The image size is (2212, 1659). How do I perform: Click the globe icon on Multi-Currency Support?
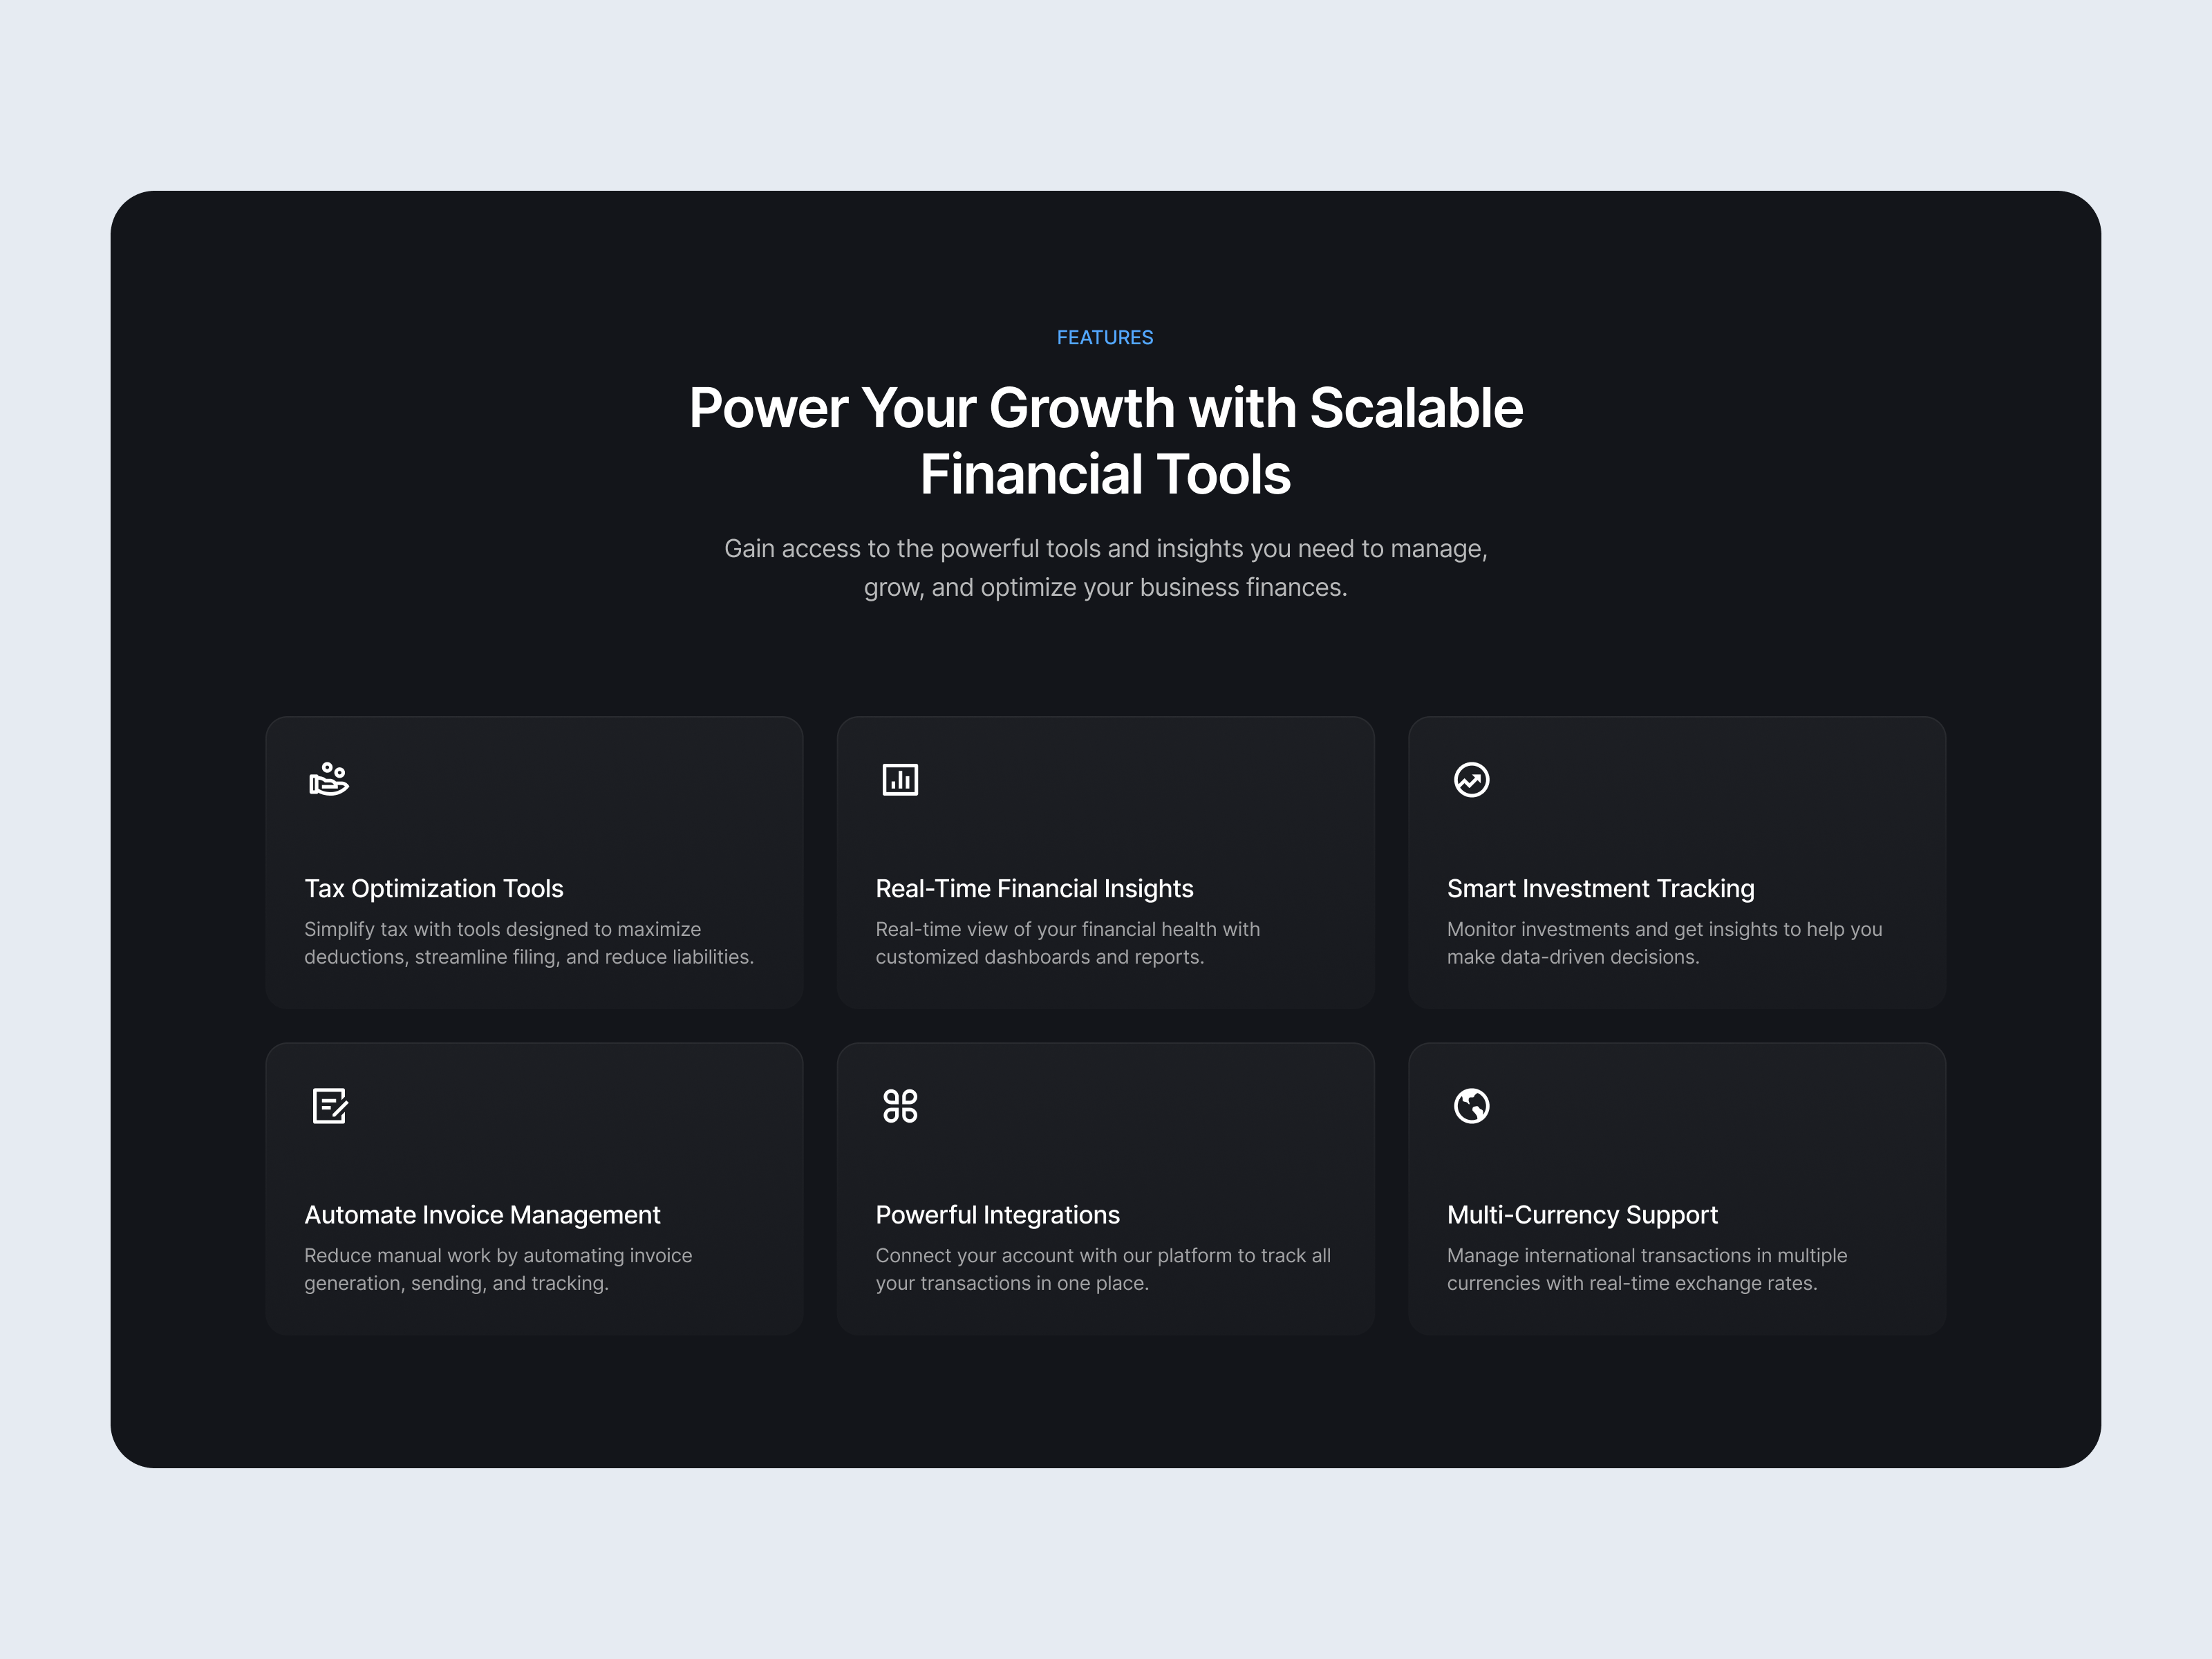point(1470,1106)
